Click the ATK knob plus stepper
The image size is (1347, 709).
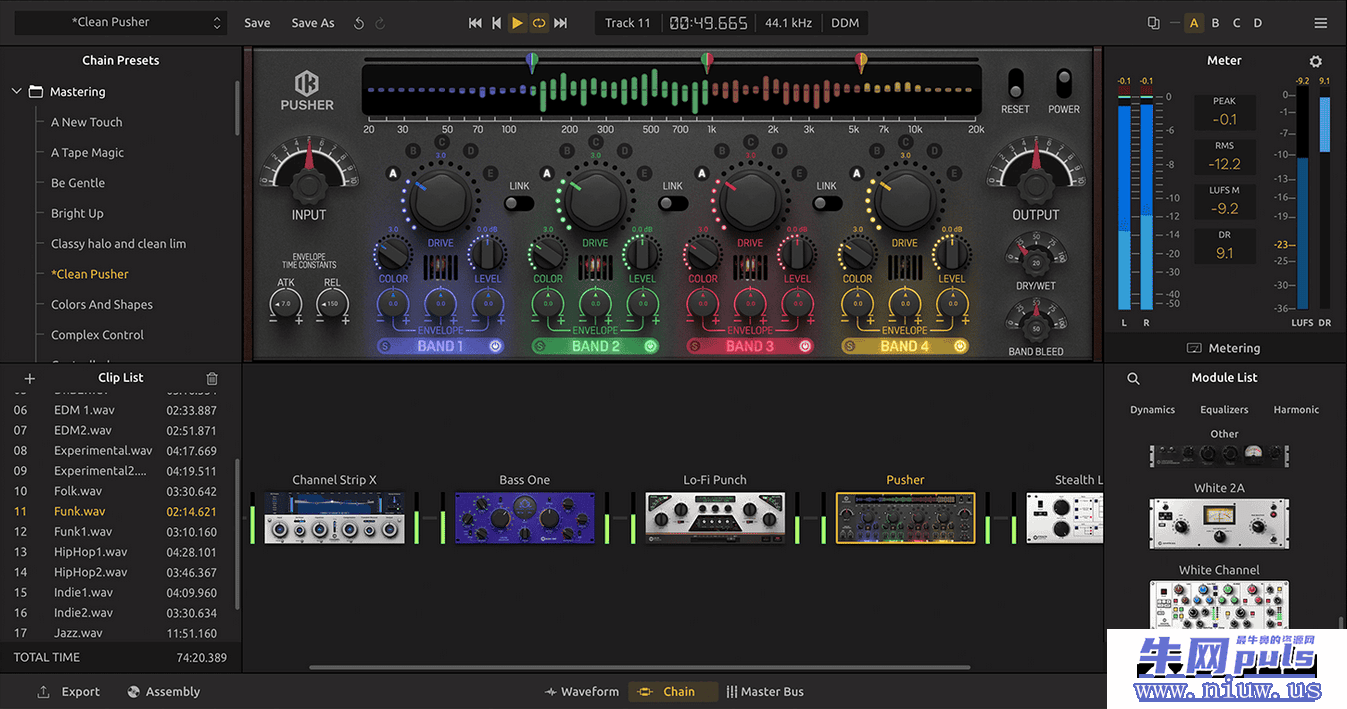click(299, 321)
